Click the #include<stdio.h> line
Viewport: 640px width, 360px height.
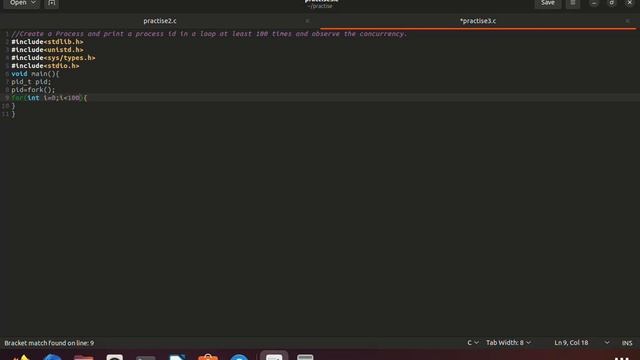(x=45, y=66)
